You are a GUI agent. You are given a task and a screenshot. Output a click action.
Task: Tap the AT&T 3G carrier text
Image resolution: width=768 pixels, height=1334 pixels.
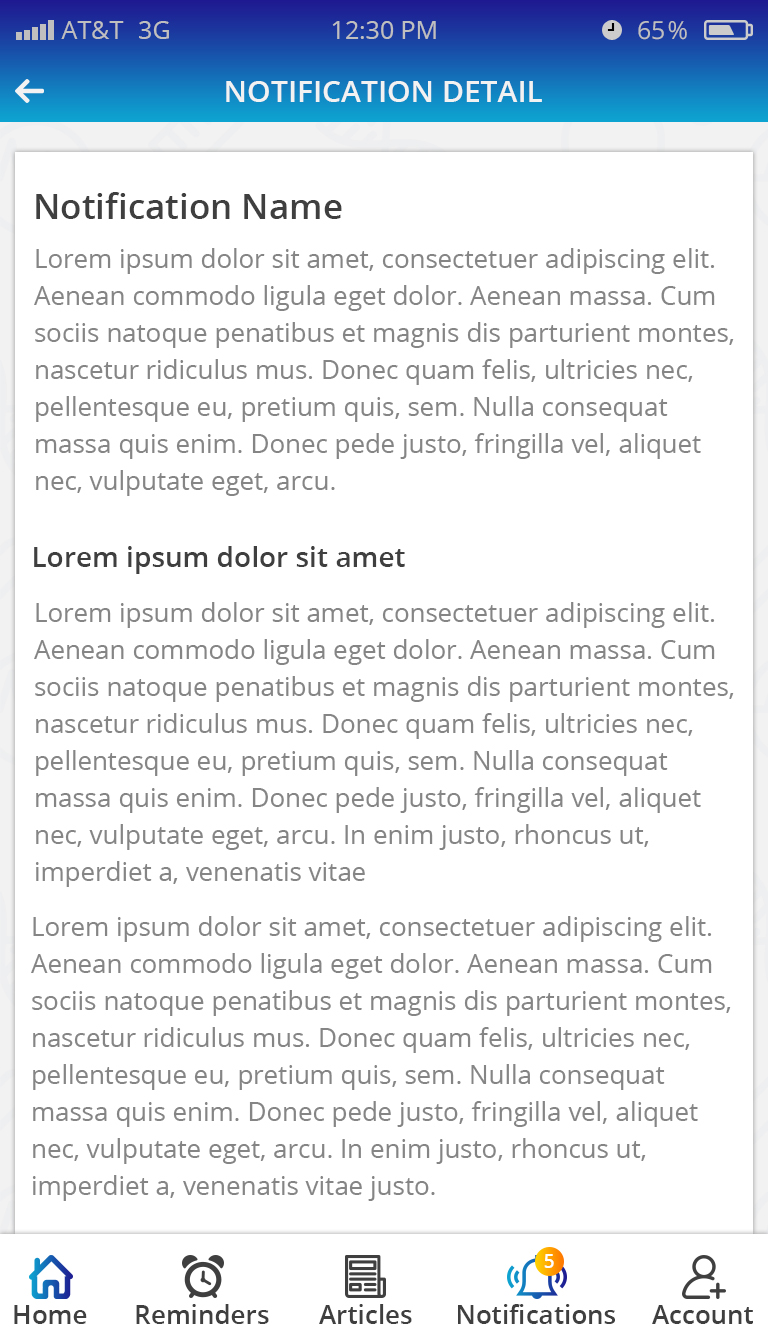(x=116, y=31)
